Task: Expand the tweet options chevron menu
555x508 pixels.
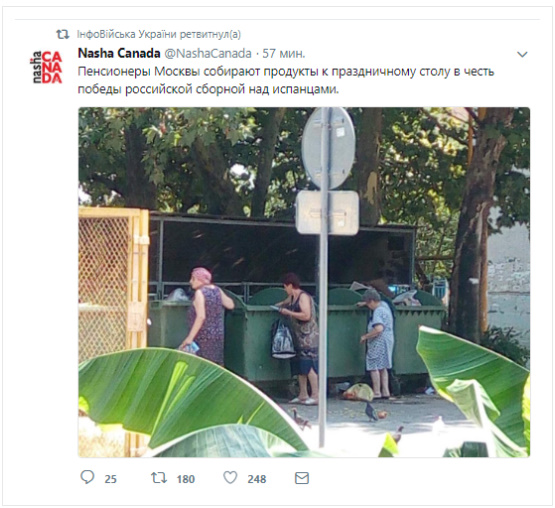Action: point(522,54)
